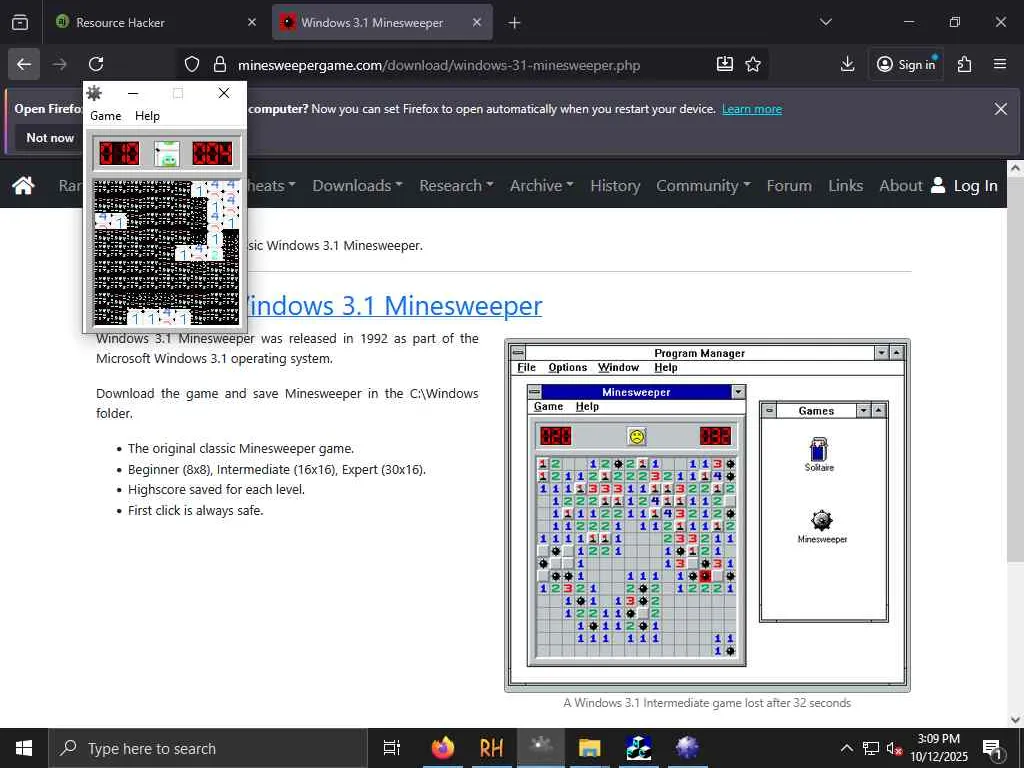Image resolution: width=1024 pixels, height=768 pixels.
Task: Expand the Research nav dropdown
Action: click(456, 185)
